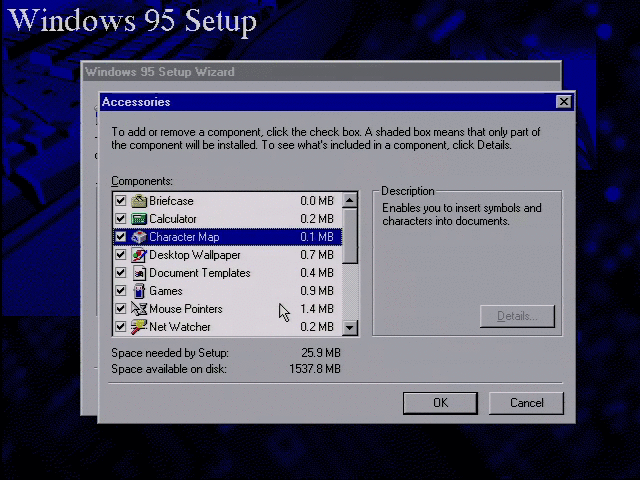Select the Games row label
The image size is (640, 480).
[x=166, y=291]
